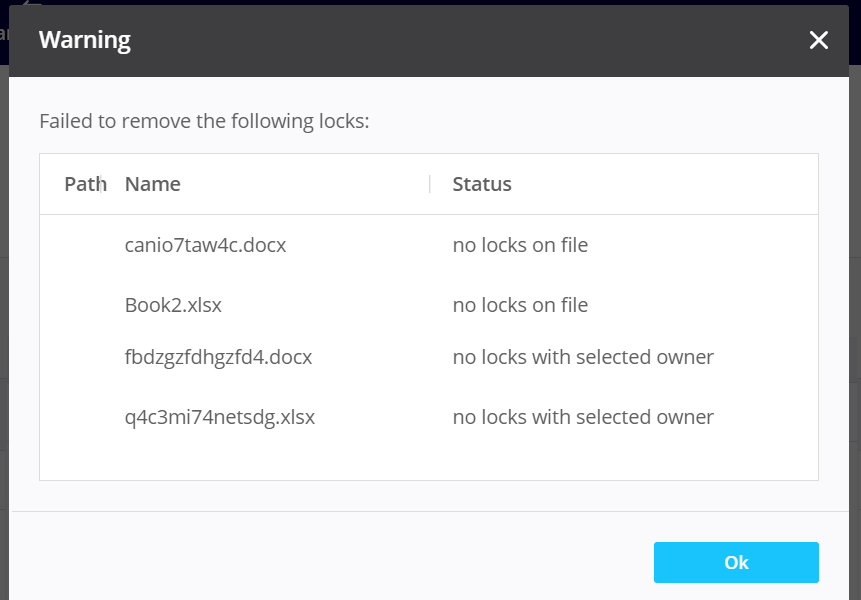Viewport: 861px width, 600px height.
Task: Select the canio7taw4c.docx file name
Action: (x=205, y=245)
